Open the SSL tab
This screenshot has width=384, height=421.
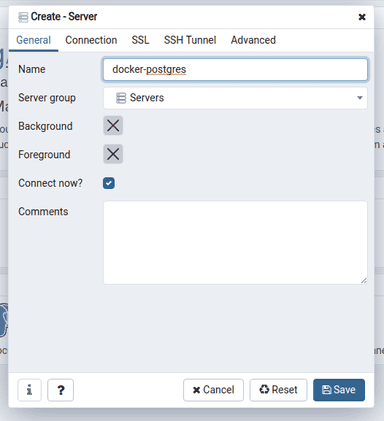point(140,40)
